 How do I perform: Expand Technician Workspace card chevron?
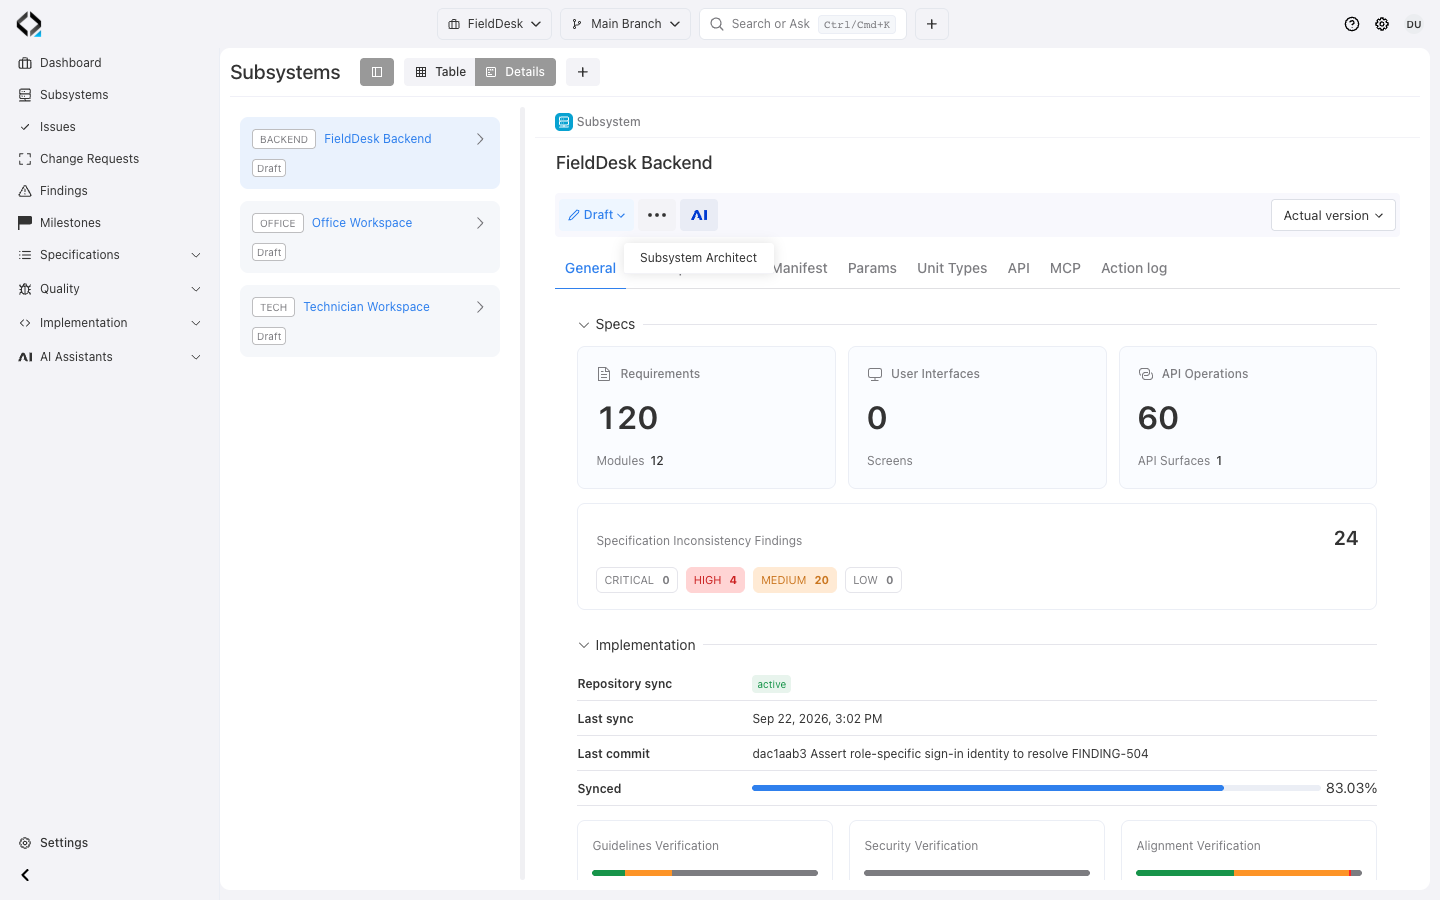(480, 307)
